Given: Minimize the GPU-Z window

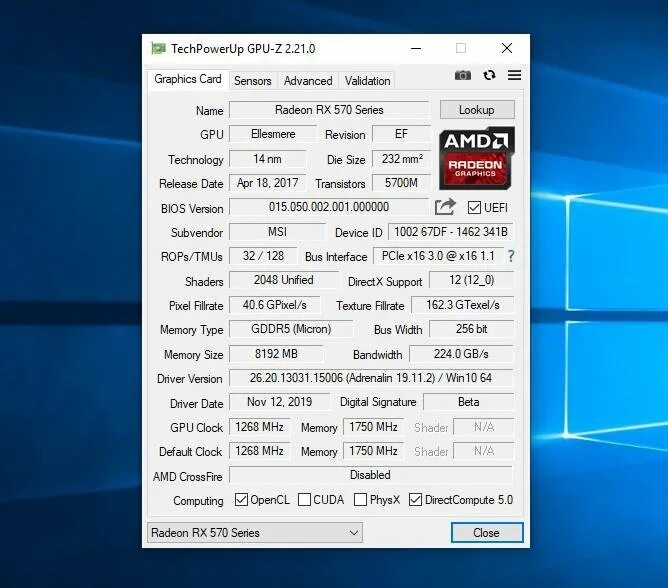Looking at the screenshot, I should [416, 49].
